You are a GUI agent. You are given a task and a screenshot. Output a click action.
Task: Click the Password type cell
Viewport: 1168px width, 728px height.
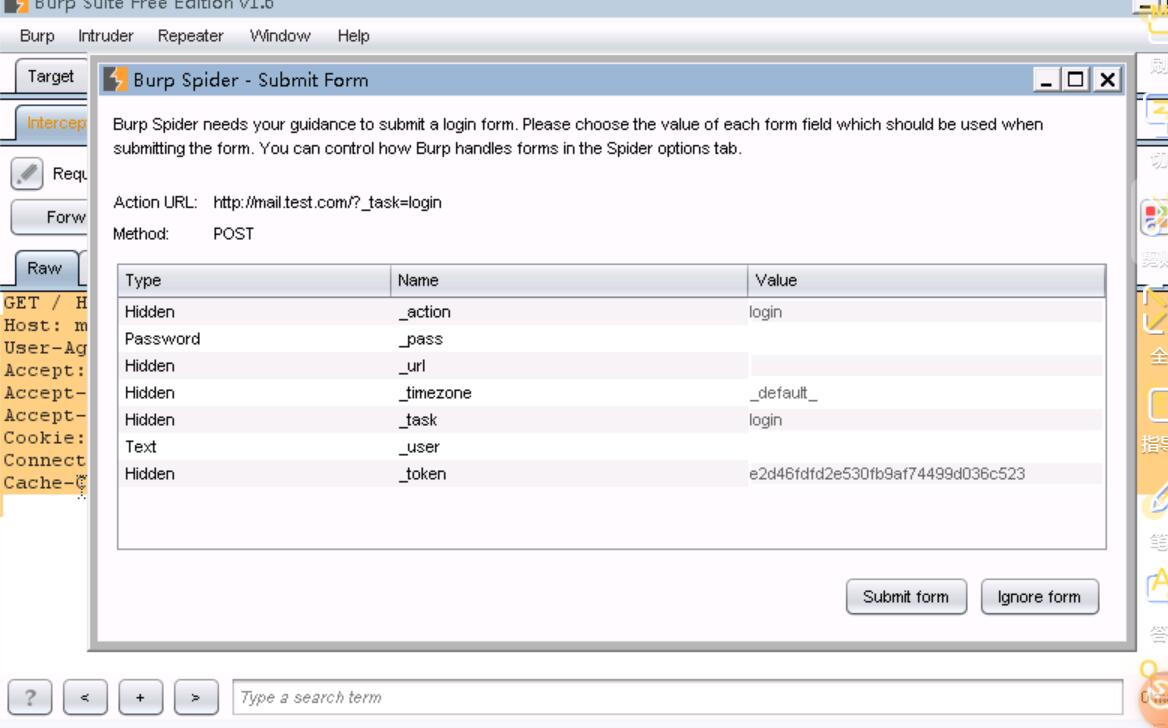point(254,339)
